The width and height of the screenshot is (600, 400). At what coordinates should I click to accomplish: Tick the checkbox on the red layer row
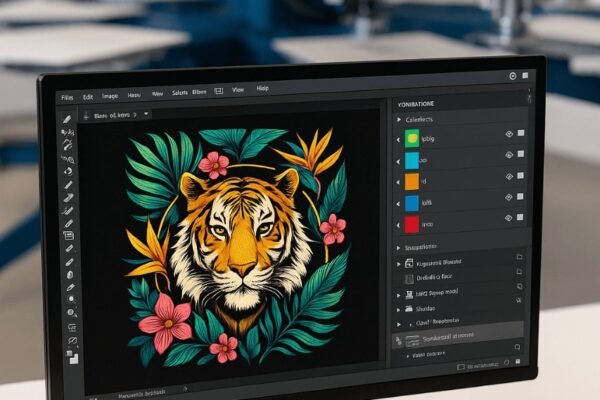point(520,217)
